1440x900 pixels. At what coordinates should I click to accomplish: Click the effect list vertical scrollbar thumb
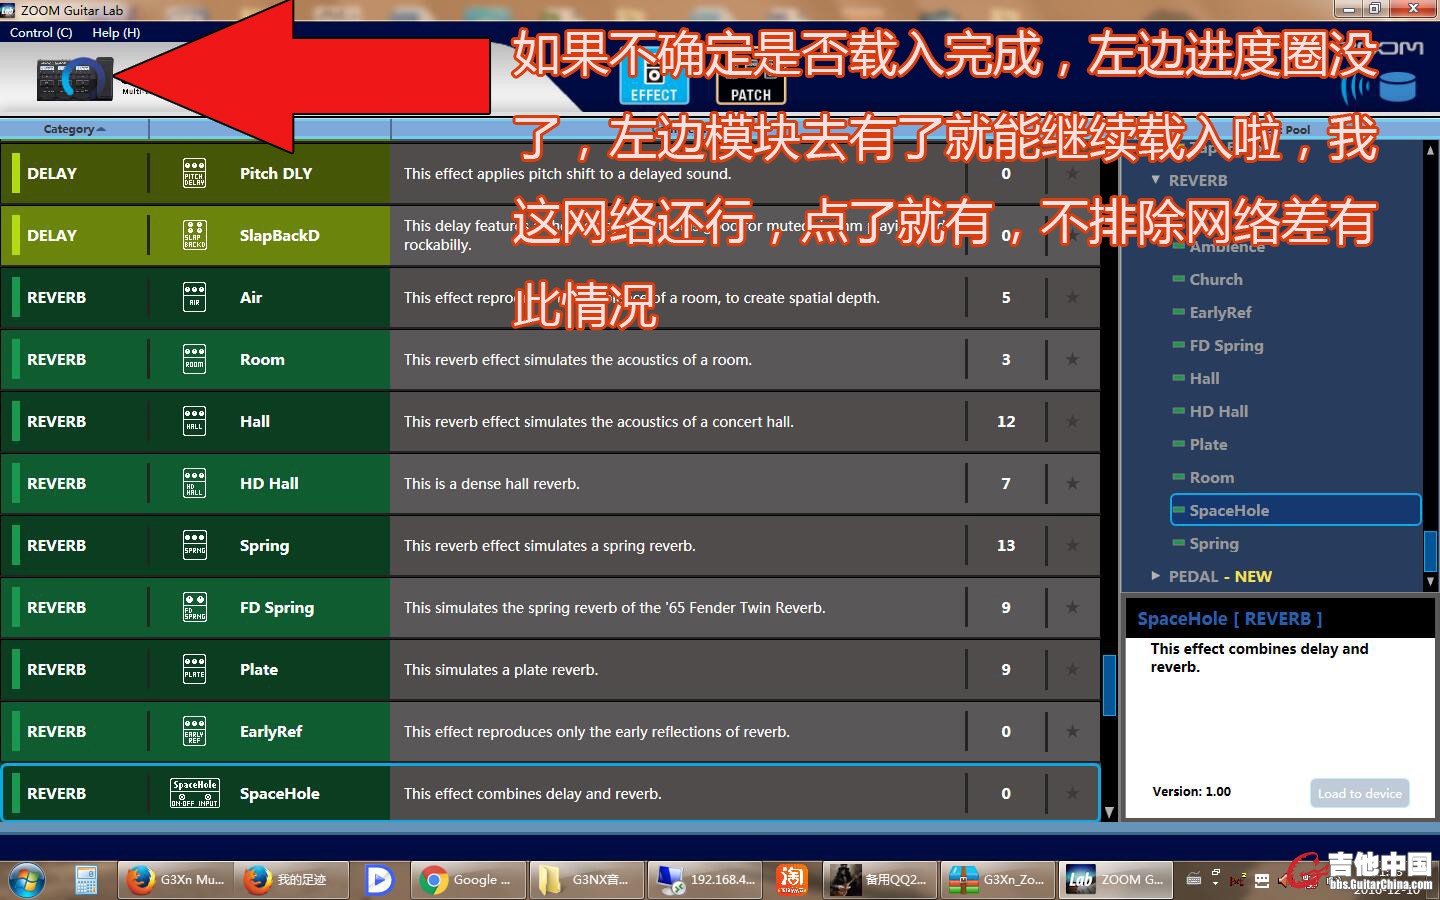pos(1109,685)
